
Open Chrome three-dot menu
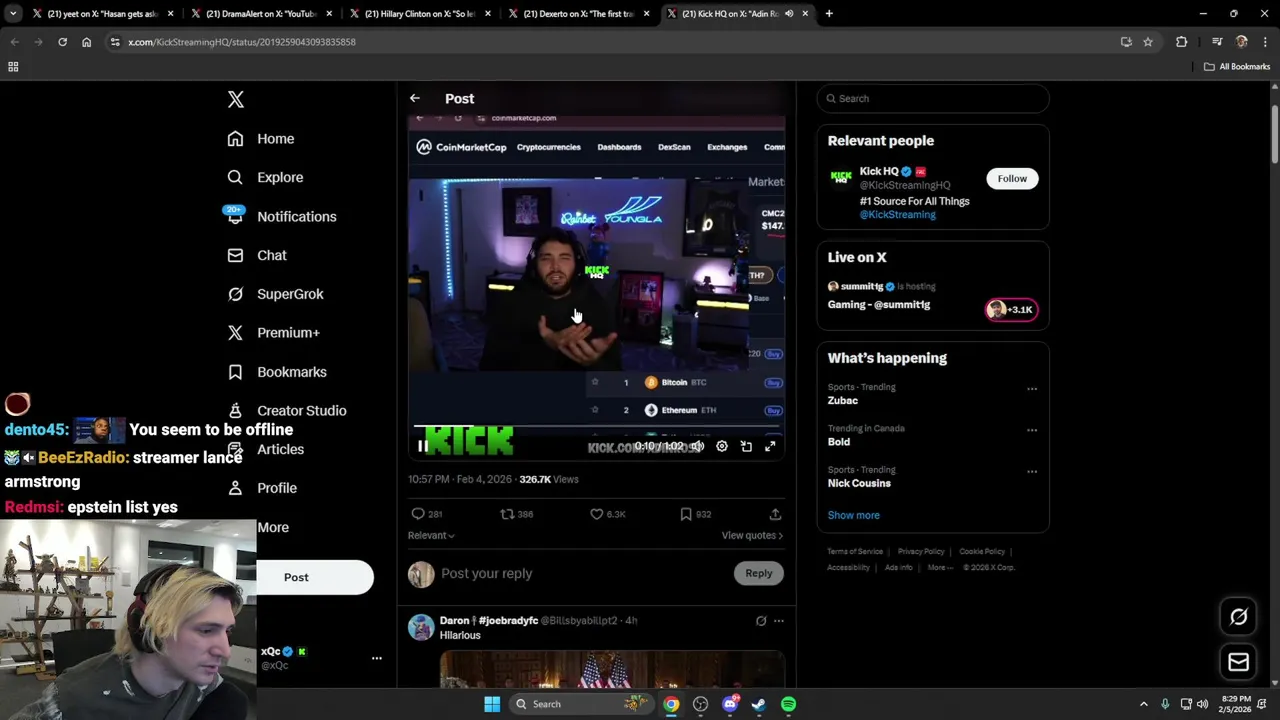[x=1265, y=42]
